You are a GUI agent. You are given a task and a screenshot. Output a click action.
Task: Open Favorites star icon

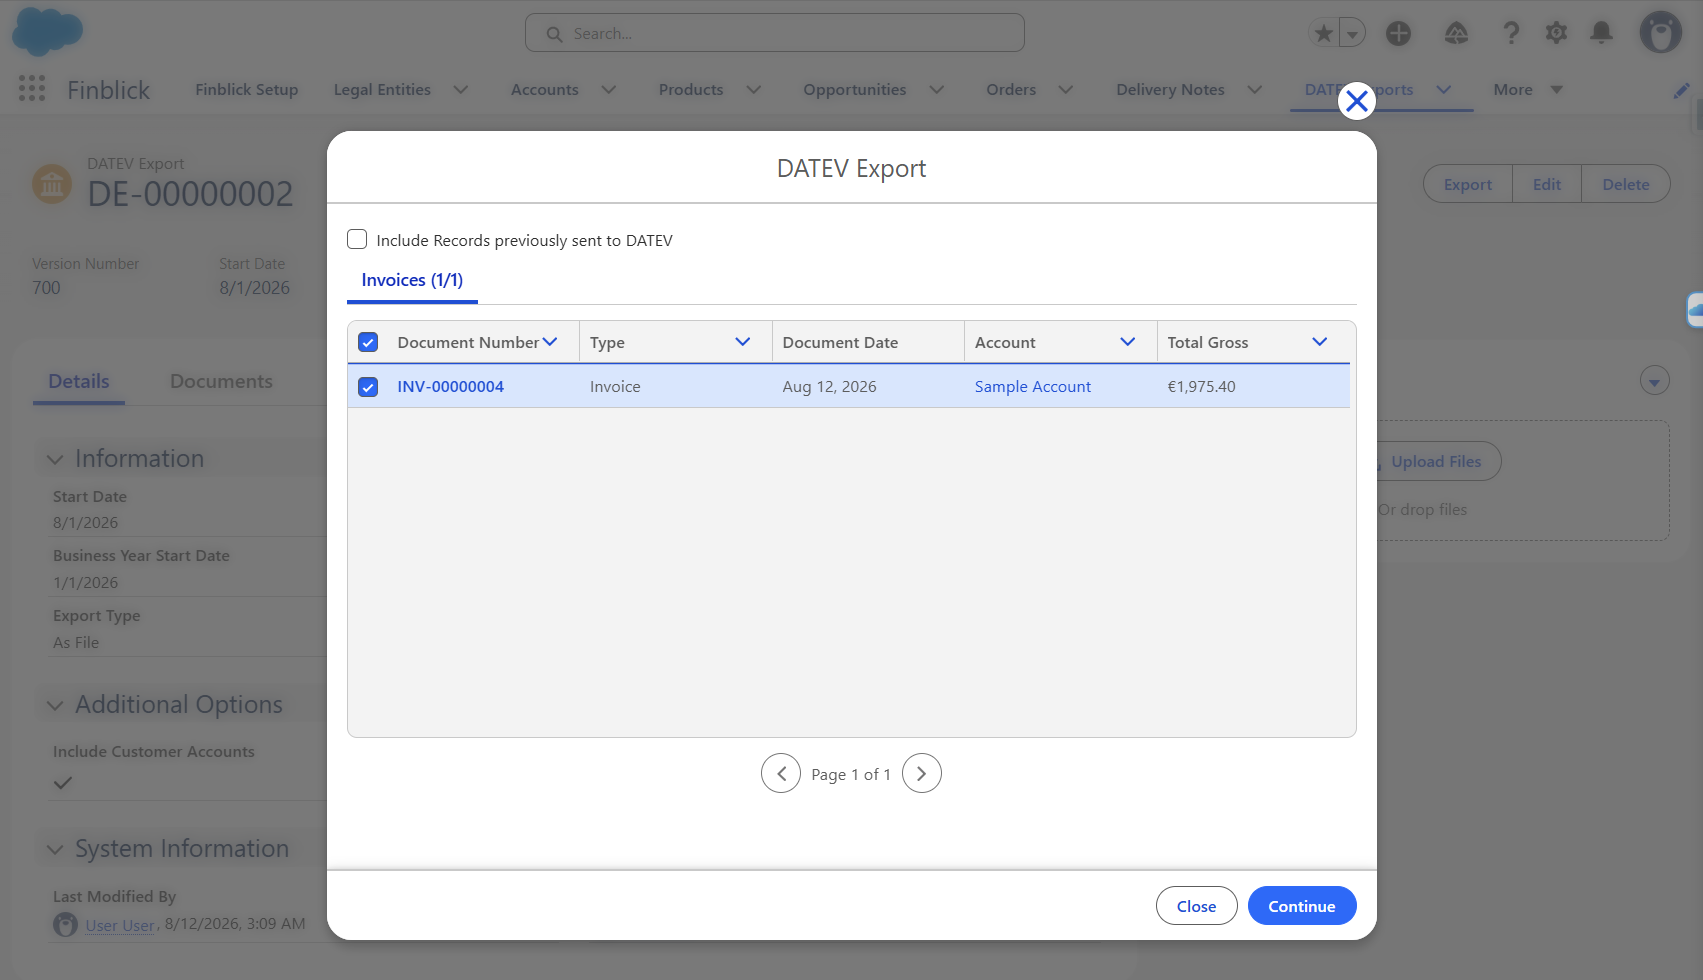pos(1324,33)
